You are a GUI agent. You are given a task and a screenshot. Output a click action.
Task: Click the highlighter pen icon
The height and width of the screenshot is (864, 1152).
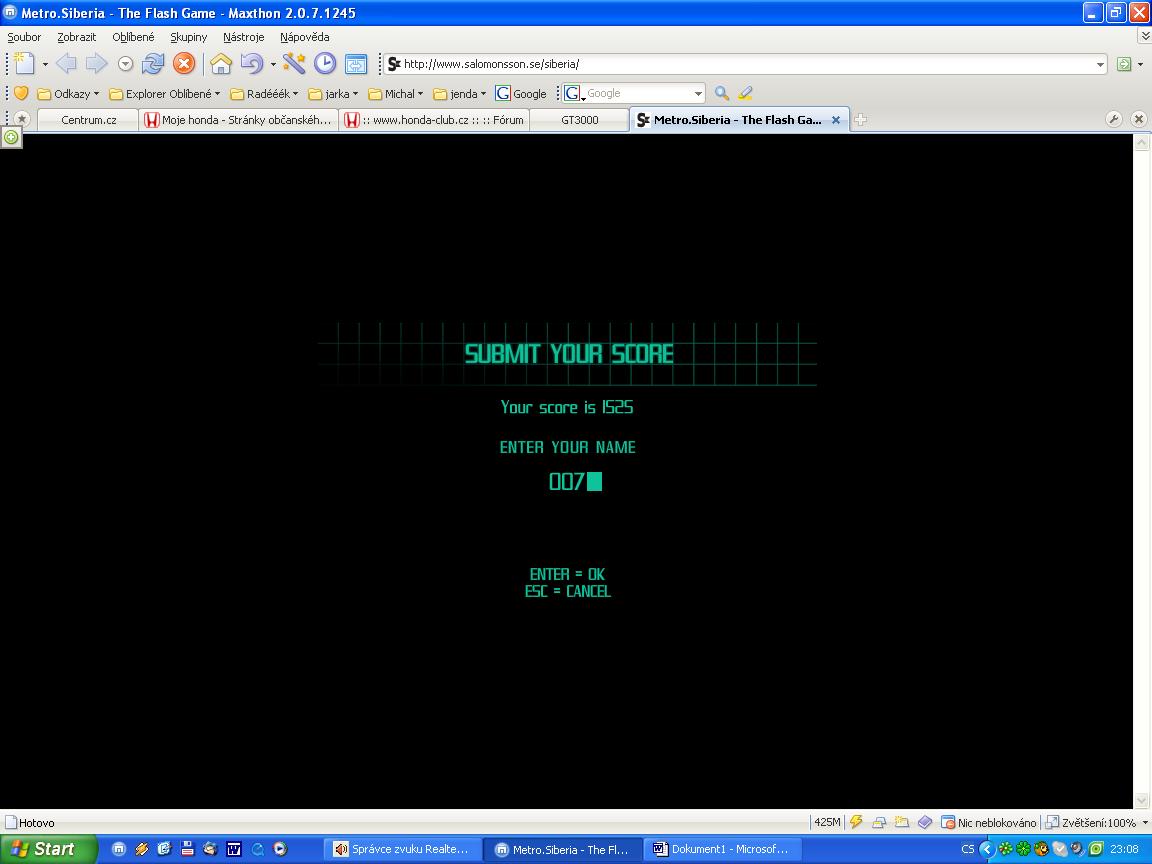click(x=745, y=93)
